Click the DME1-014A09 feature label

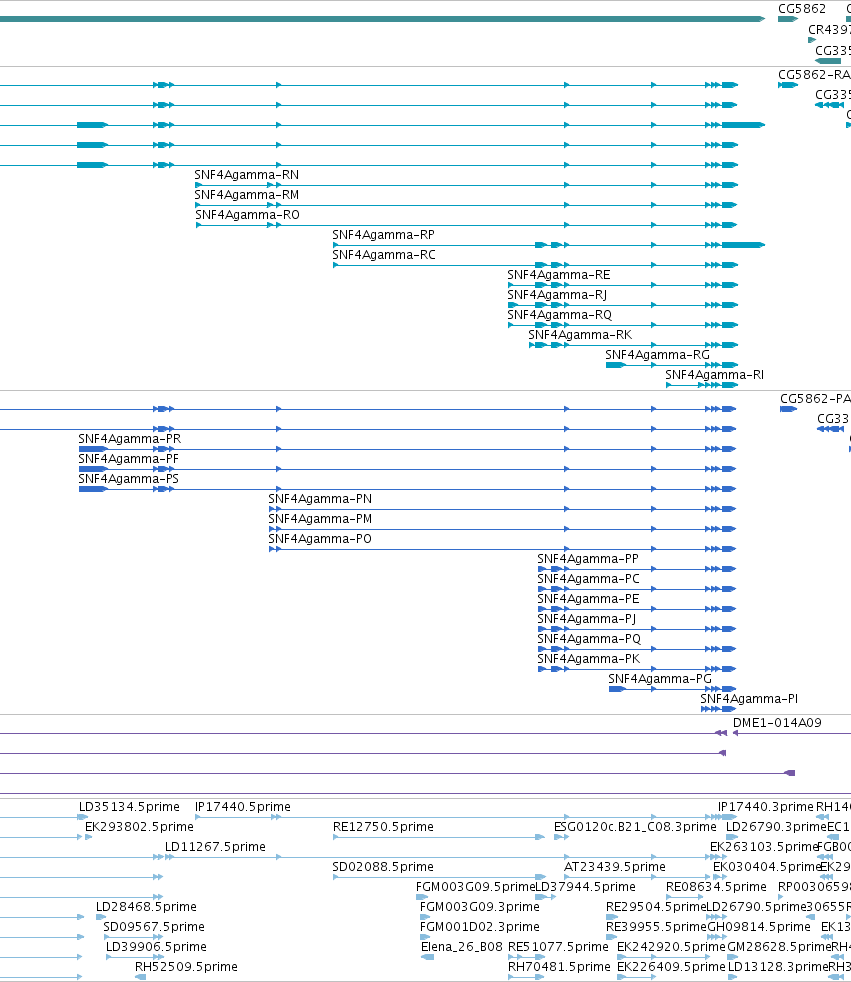click(777, 723)
